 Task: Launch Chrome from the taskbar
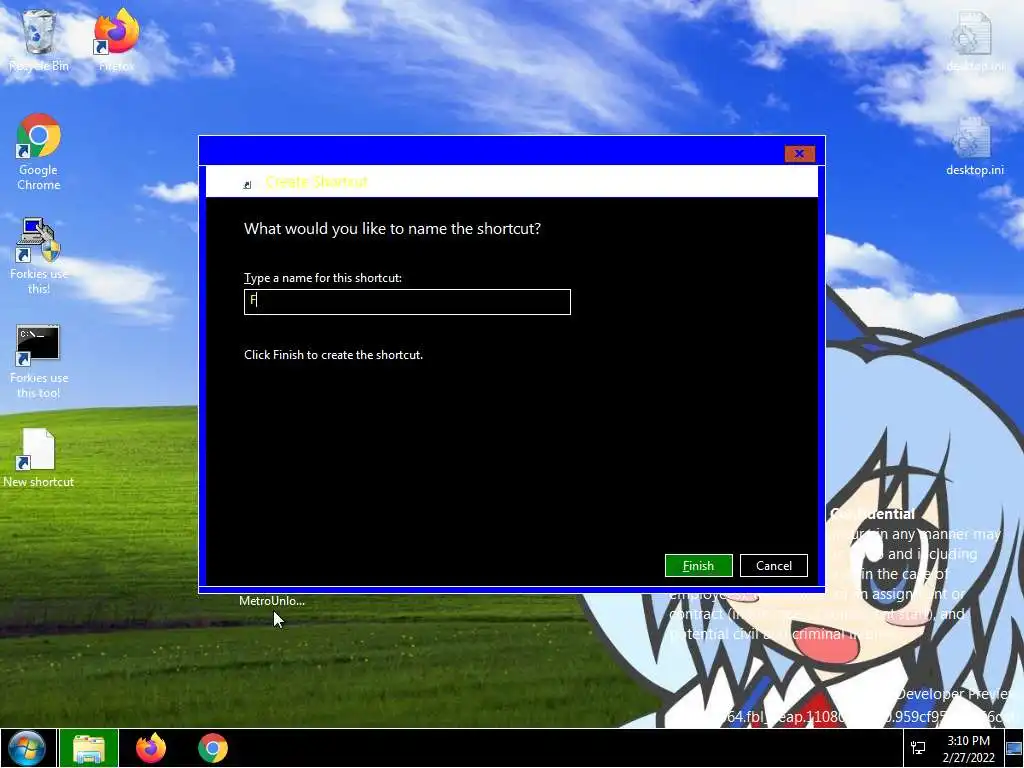213,748
